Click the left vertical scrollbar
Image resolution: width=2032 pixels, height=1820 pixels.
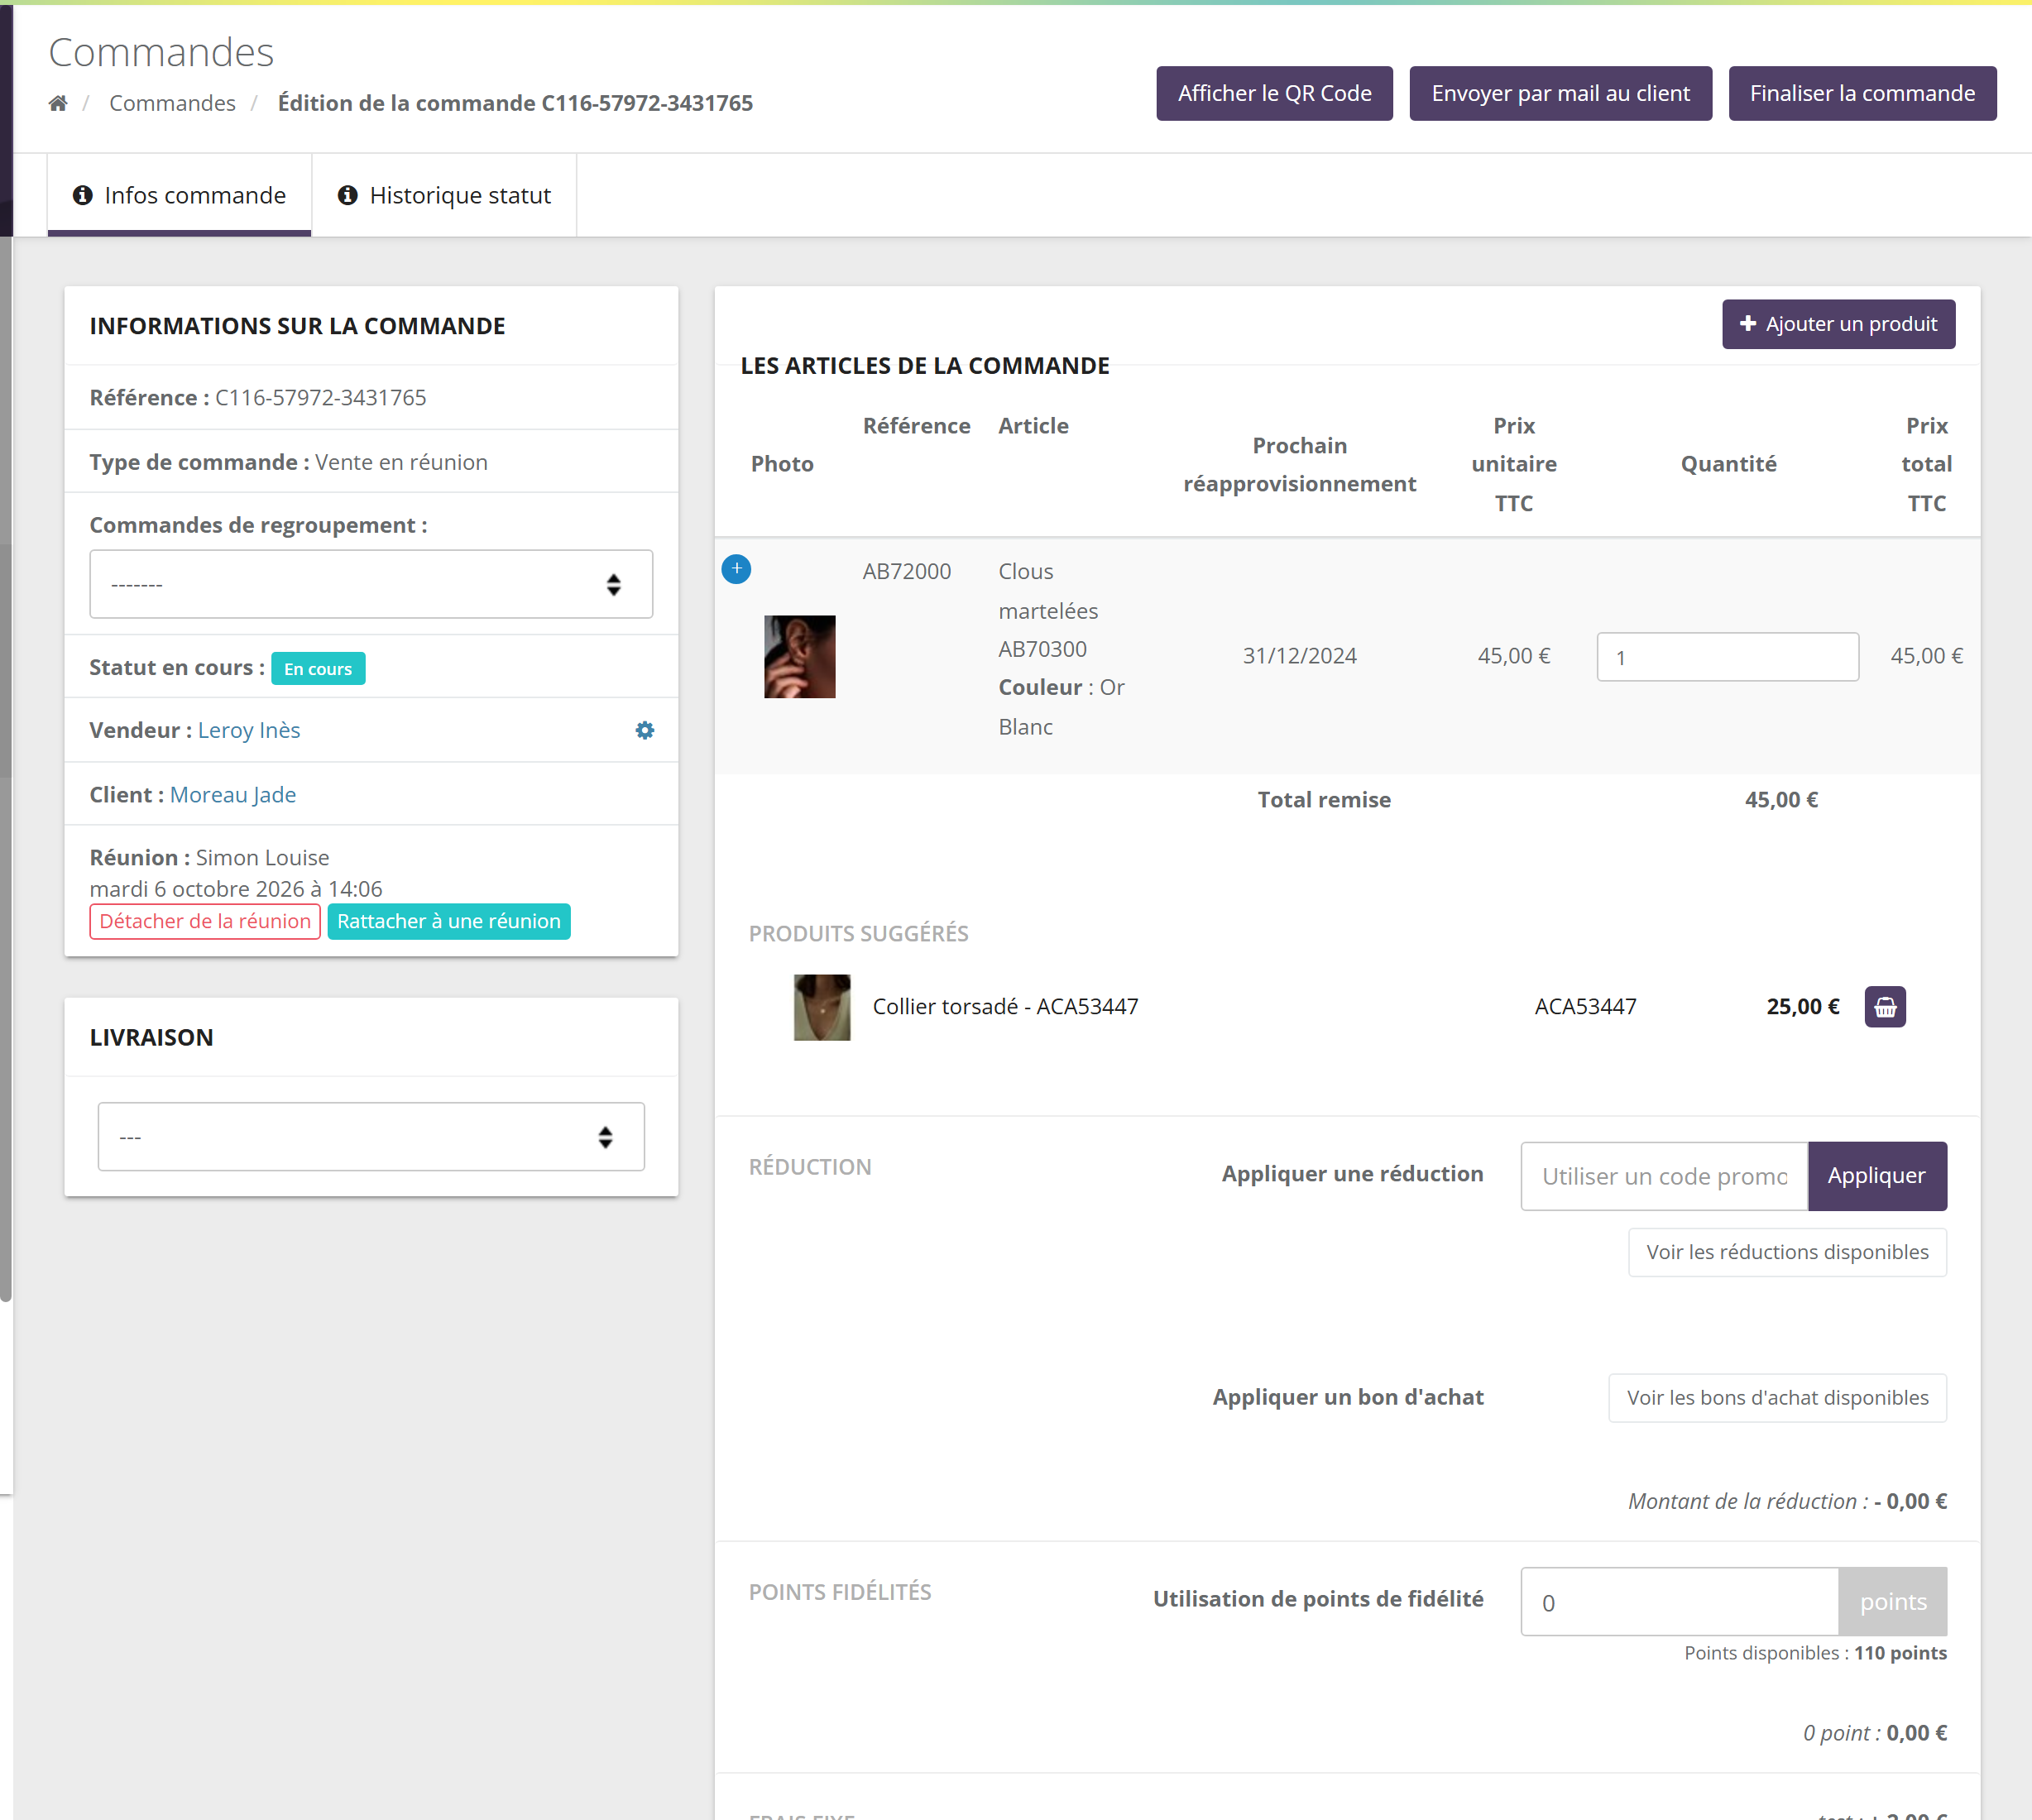point(6,770)
